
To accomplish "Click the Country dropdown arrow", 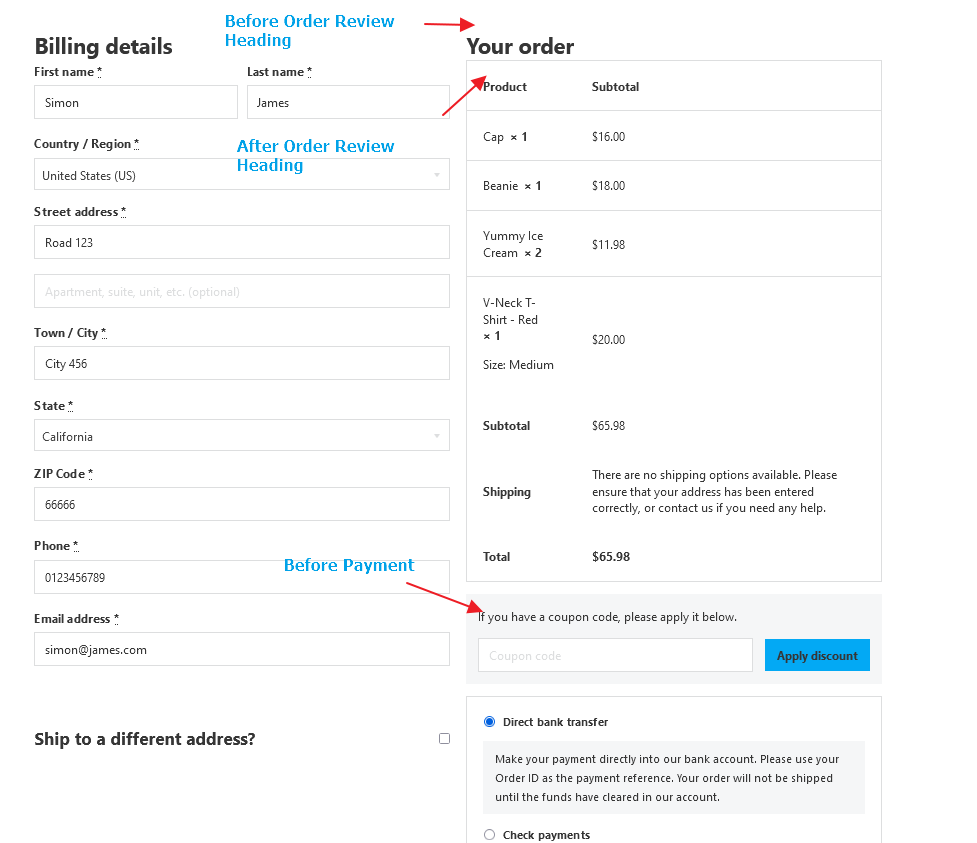I will (x=437, y=175).
